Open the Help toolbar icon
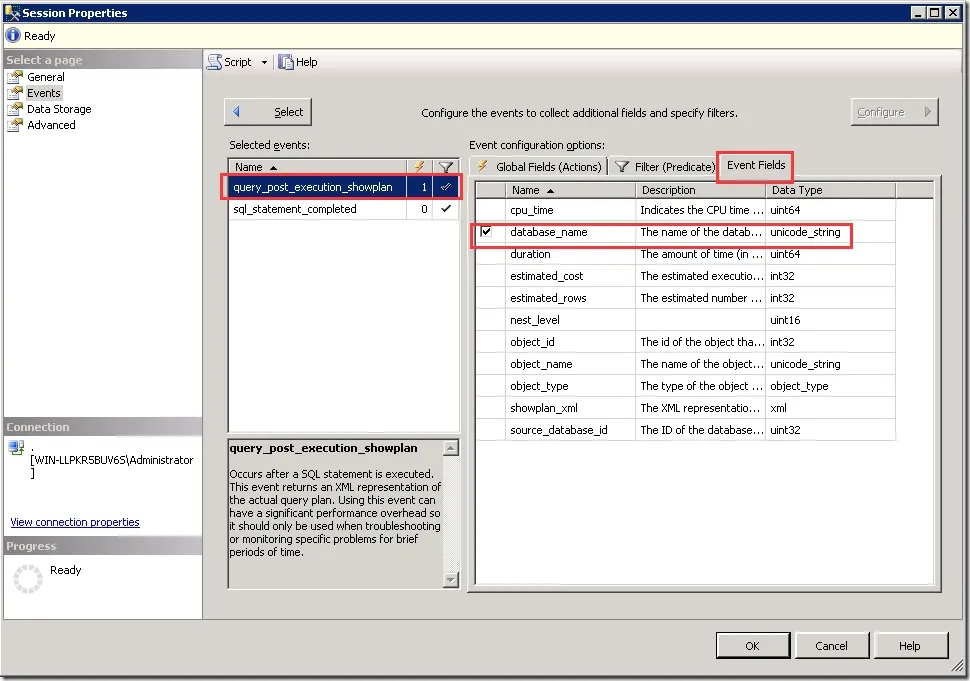Screen dimensions: 970x681 tap(285, 62)
